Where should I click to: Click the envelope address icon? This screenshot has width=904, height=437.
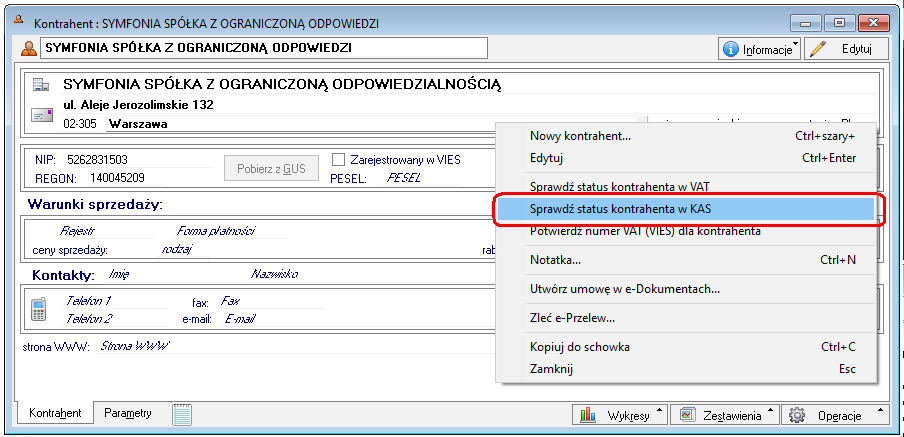click(x=42, y=115)
